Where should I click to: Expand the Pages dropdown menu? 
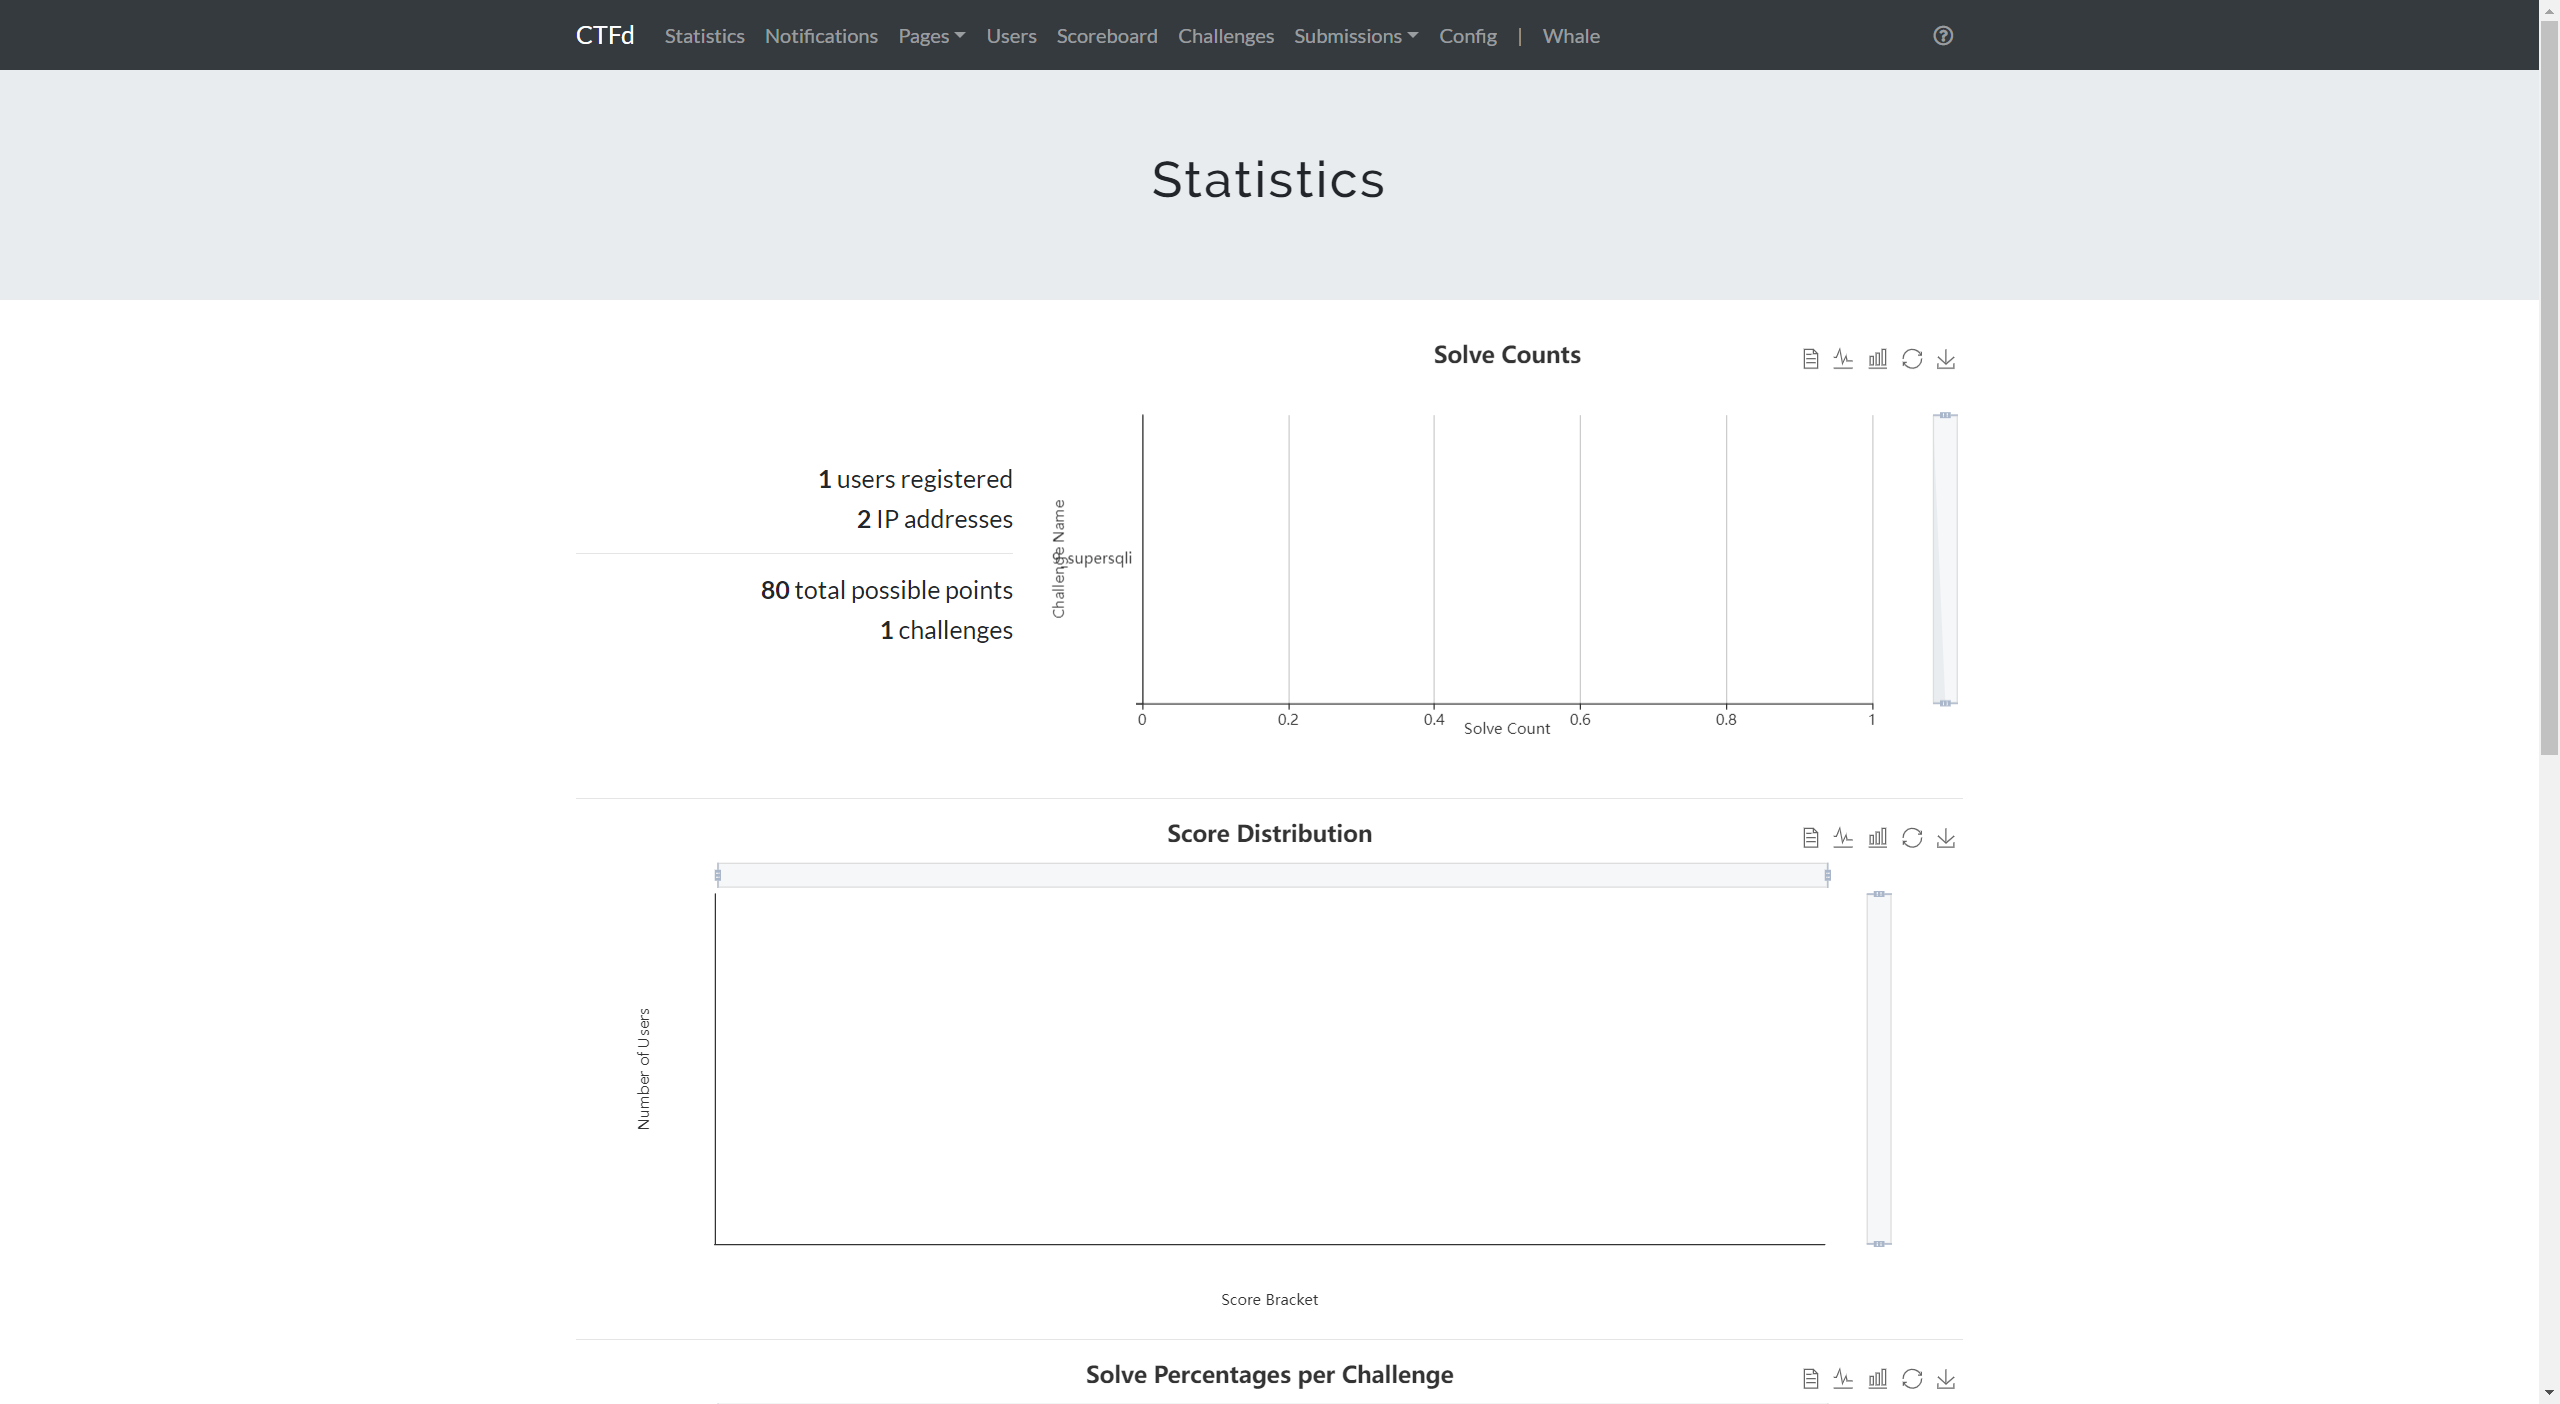(931, 36)
